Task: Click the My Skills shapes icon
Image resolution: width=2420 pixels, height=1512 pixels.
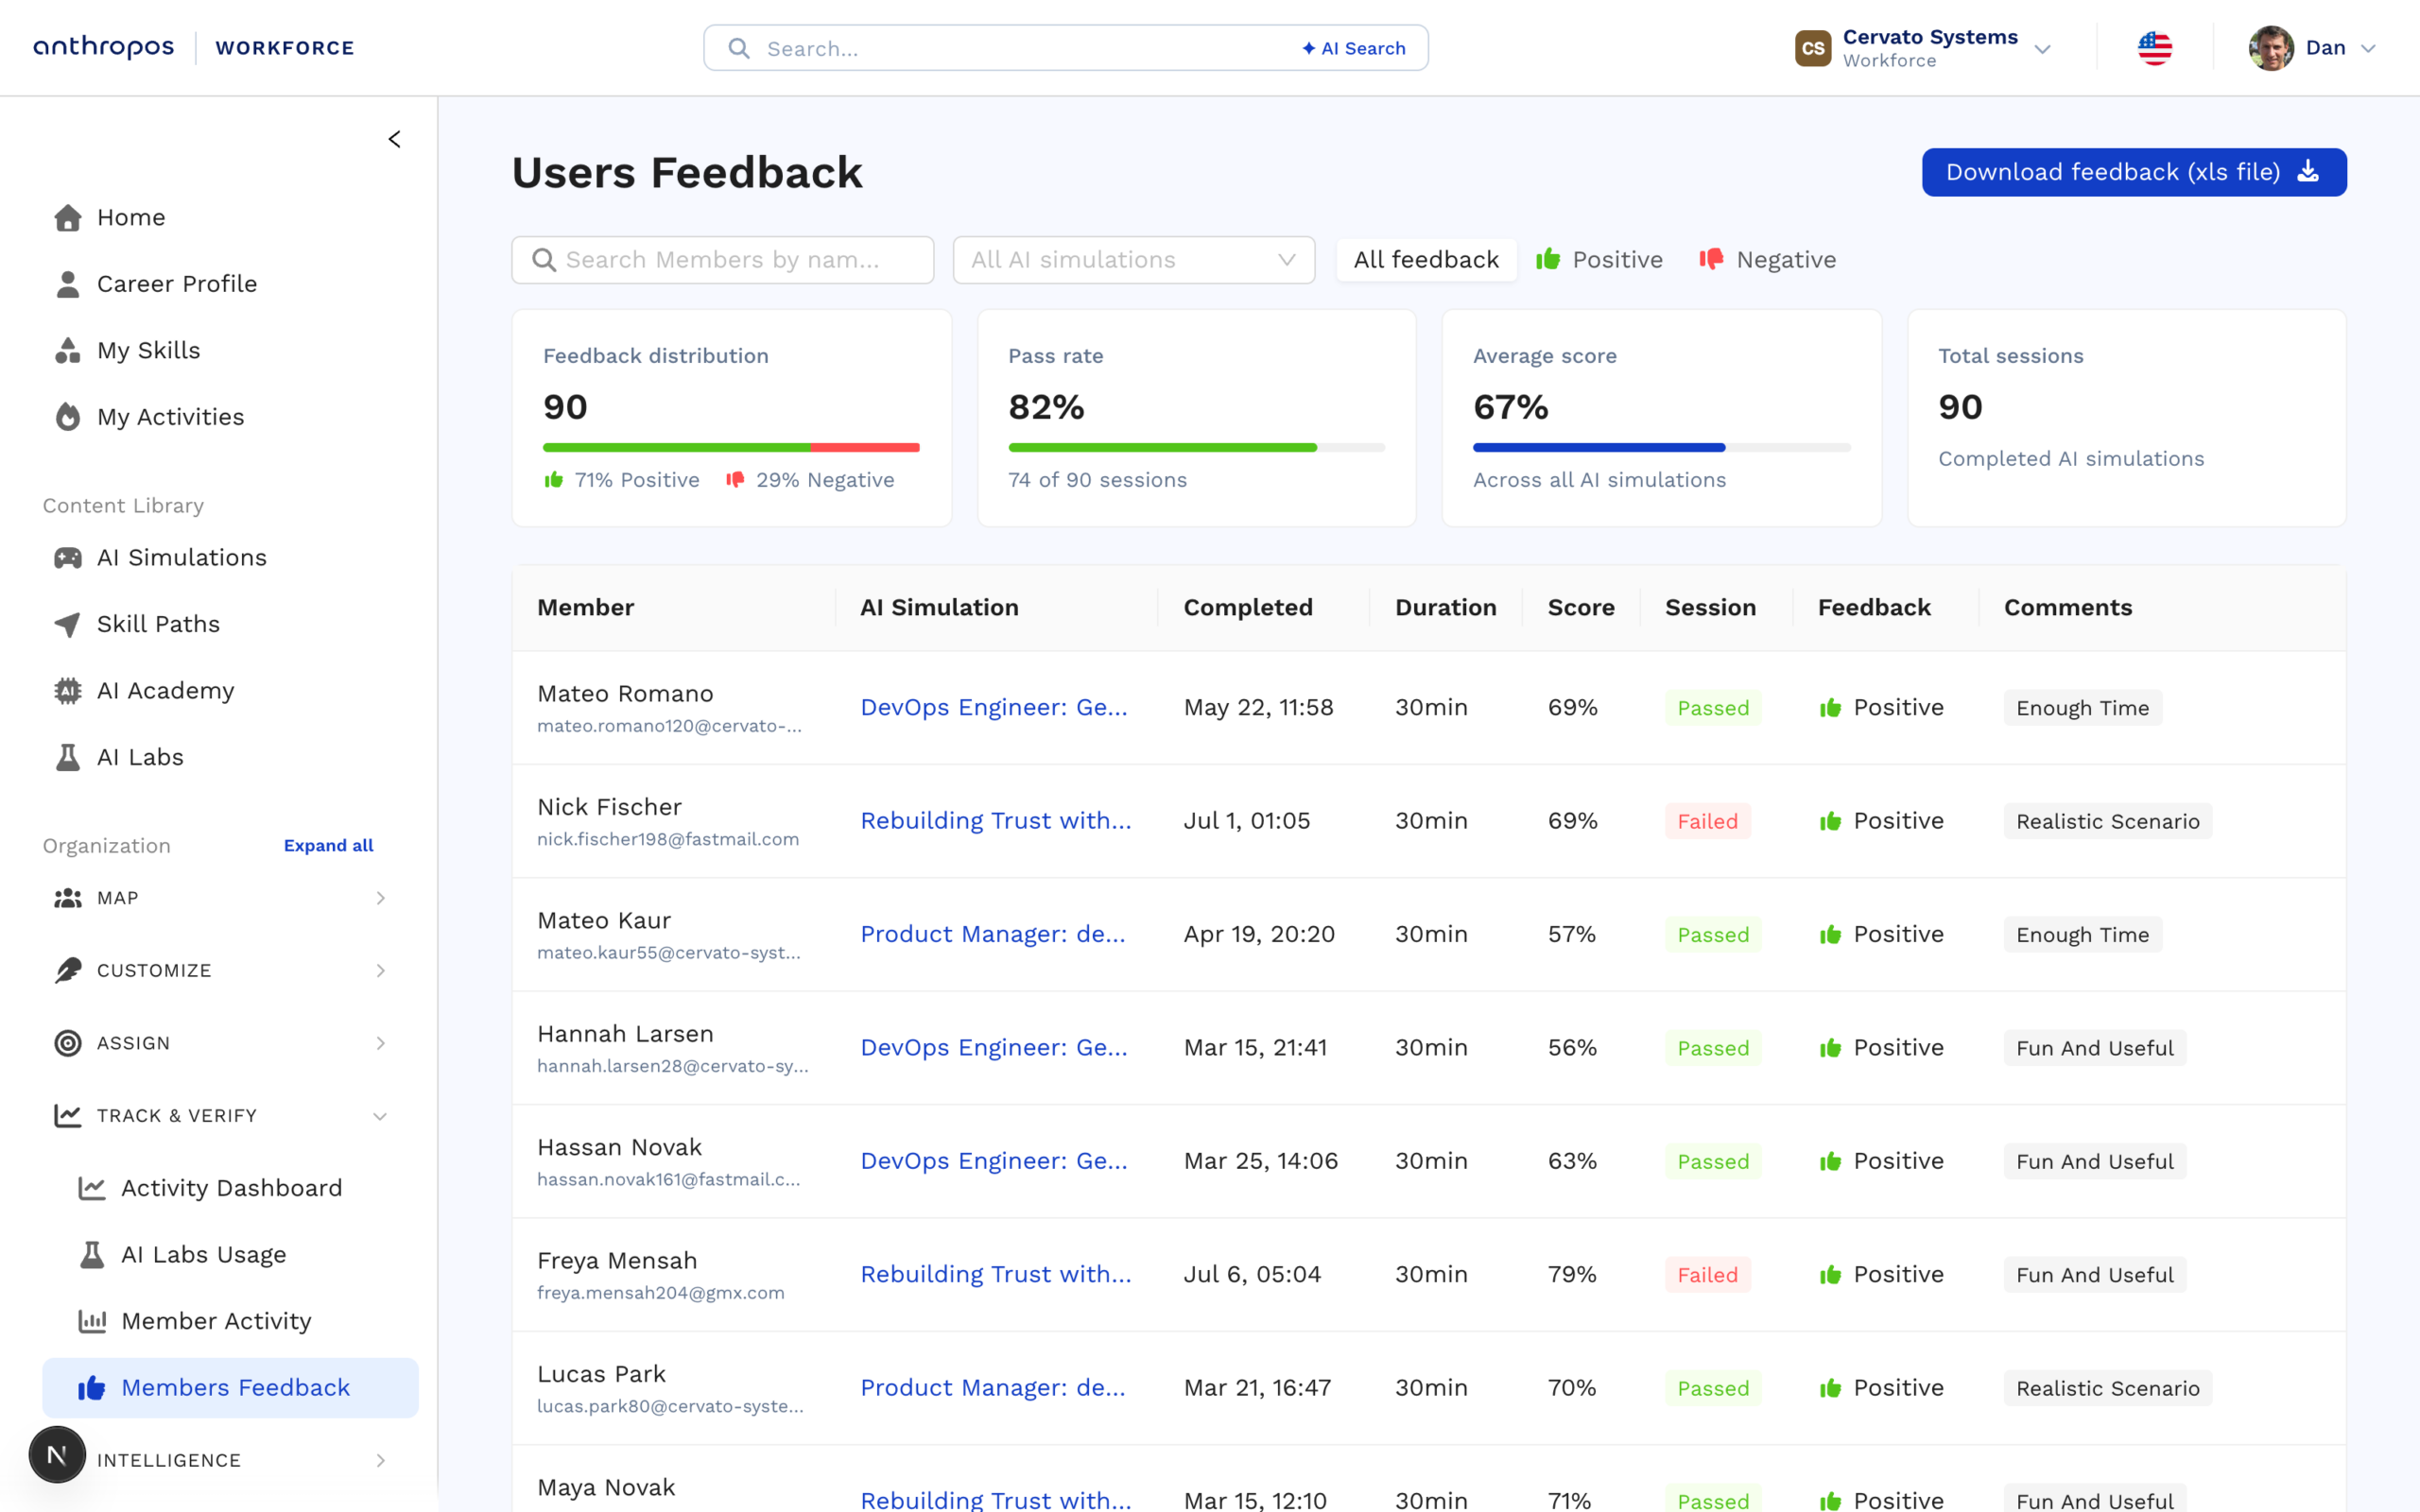Action: tap(68, 351)
